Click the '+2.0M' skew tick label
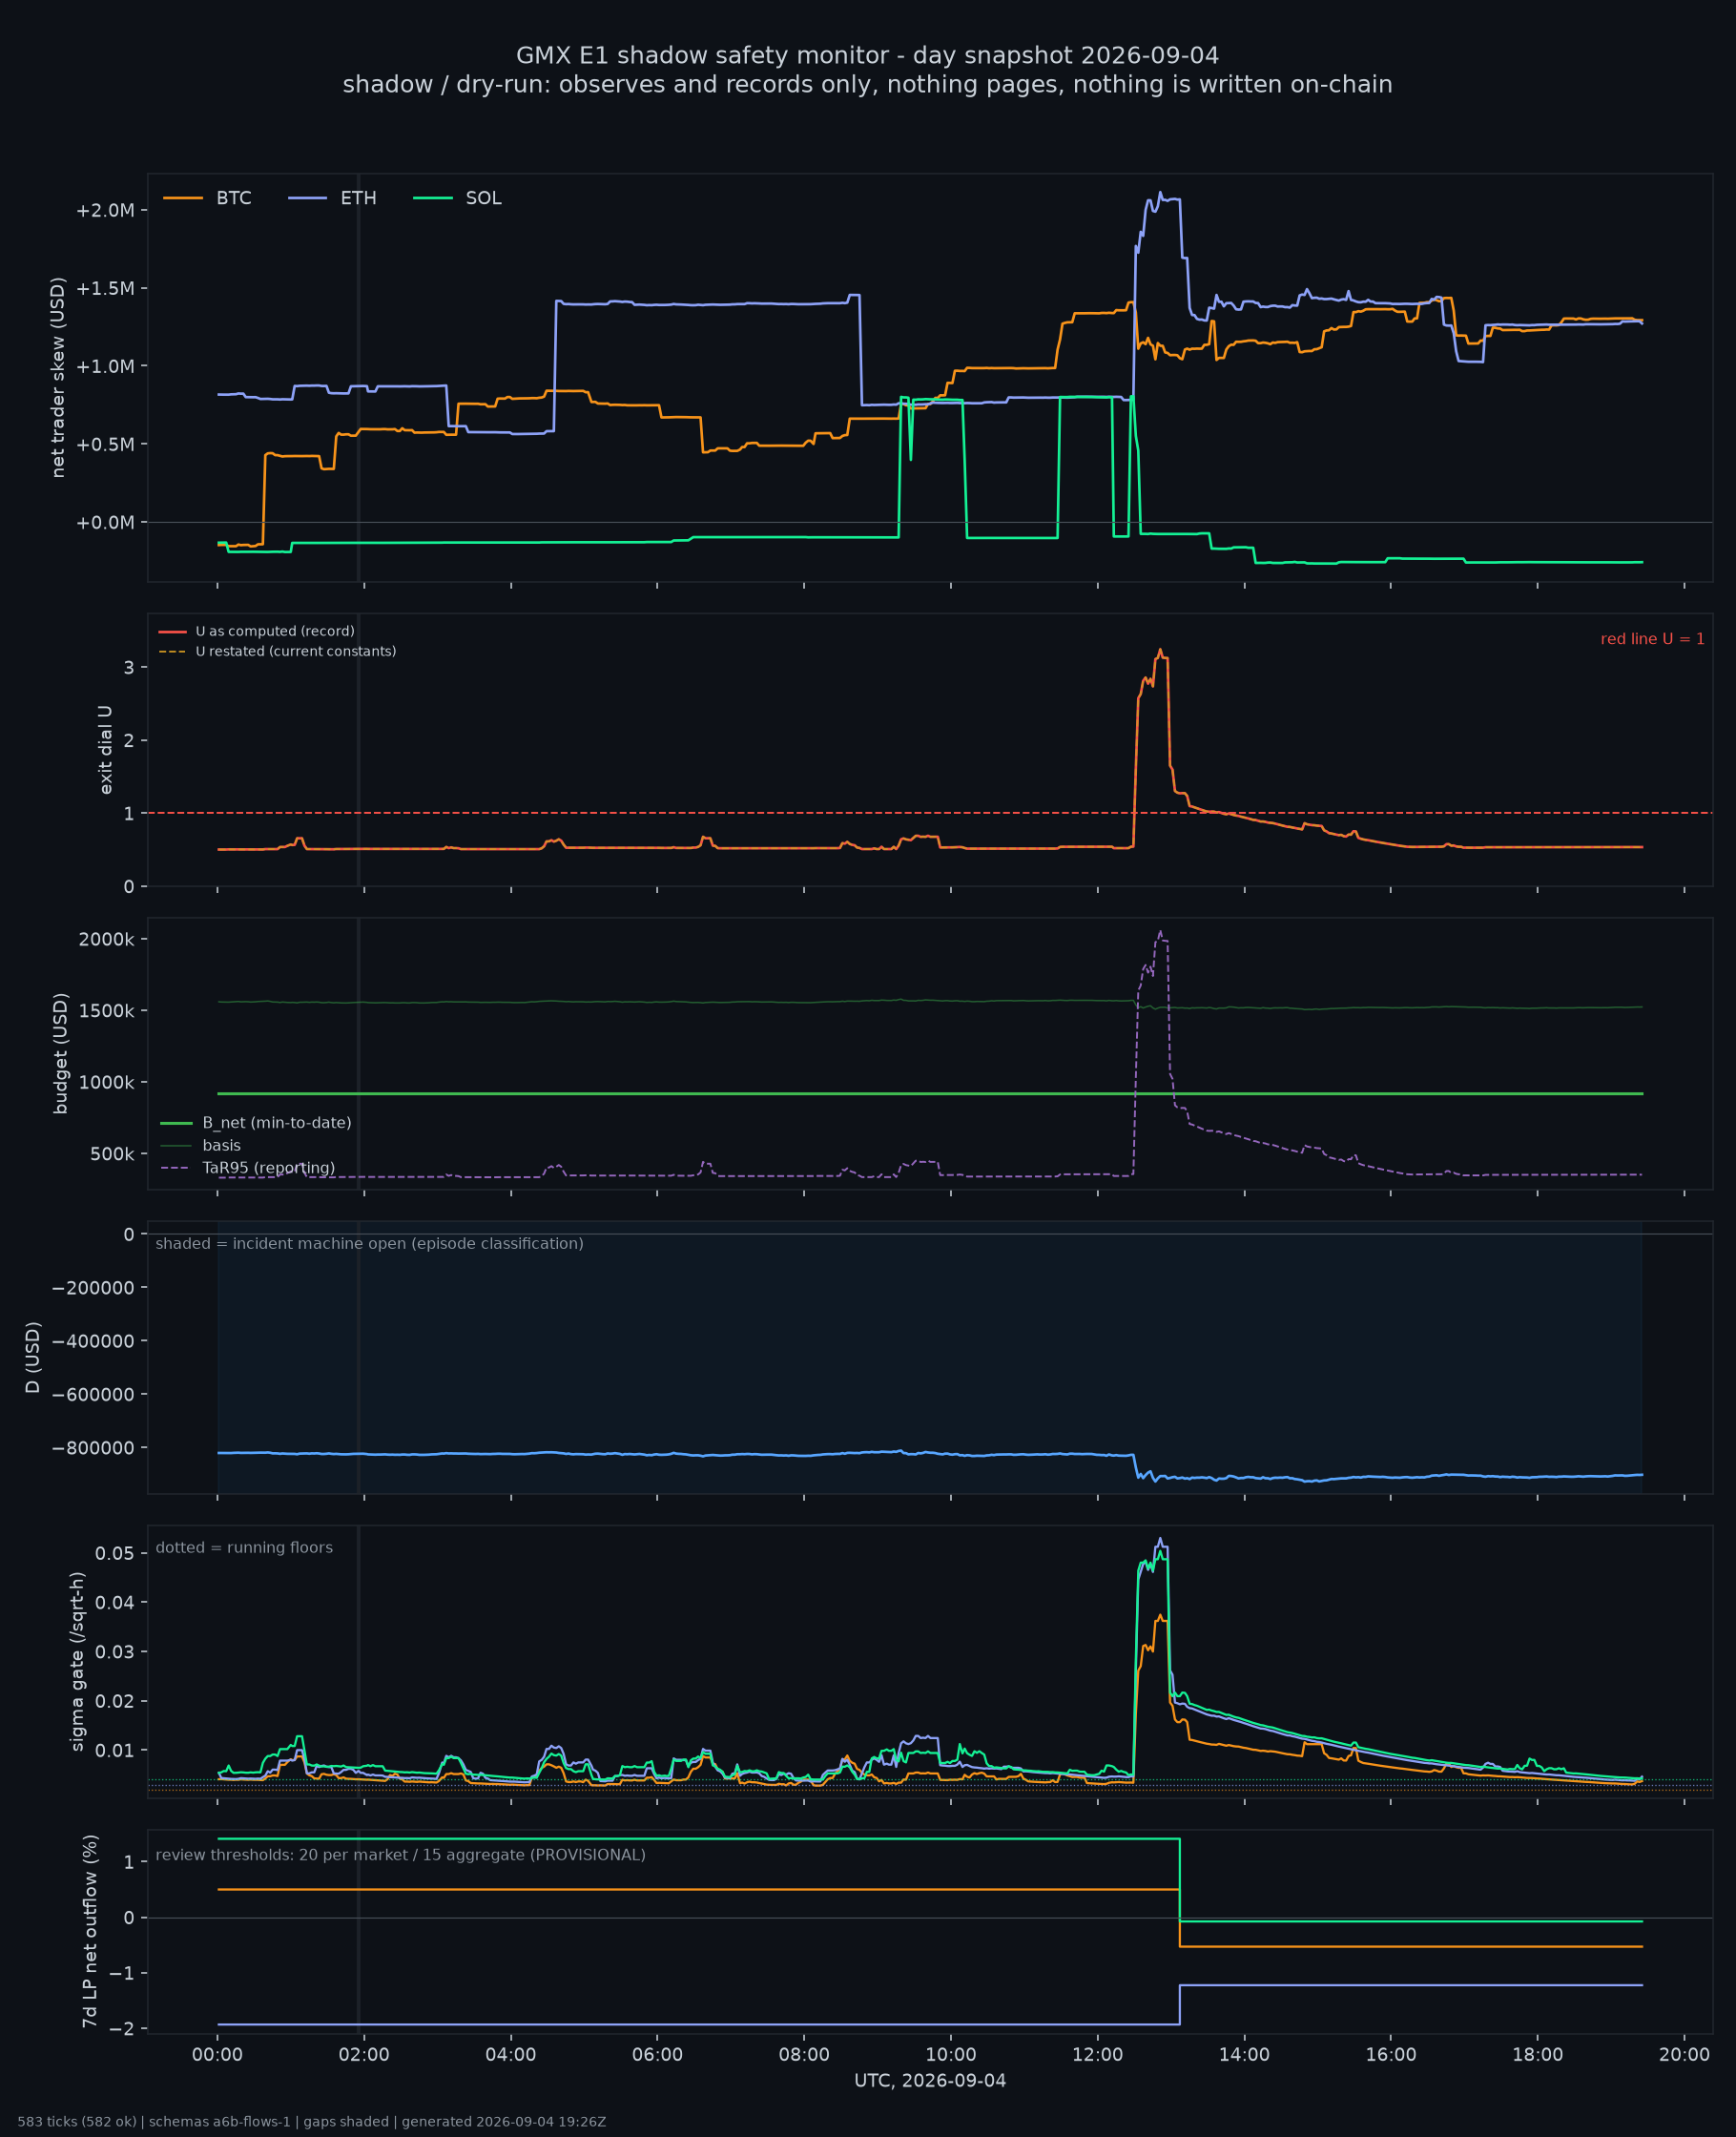The width and height of the screenshot is (1736, 2137). point(105,210)
